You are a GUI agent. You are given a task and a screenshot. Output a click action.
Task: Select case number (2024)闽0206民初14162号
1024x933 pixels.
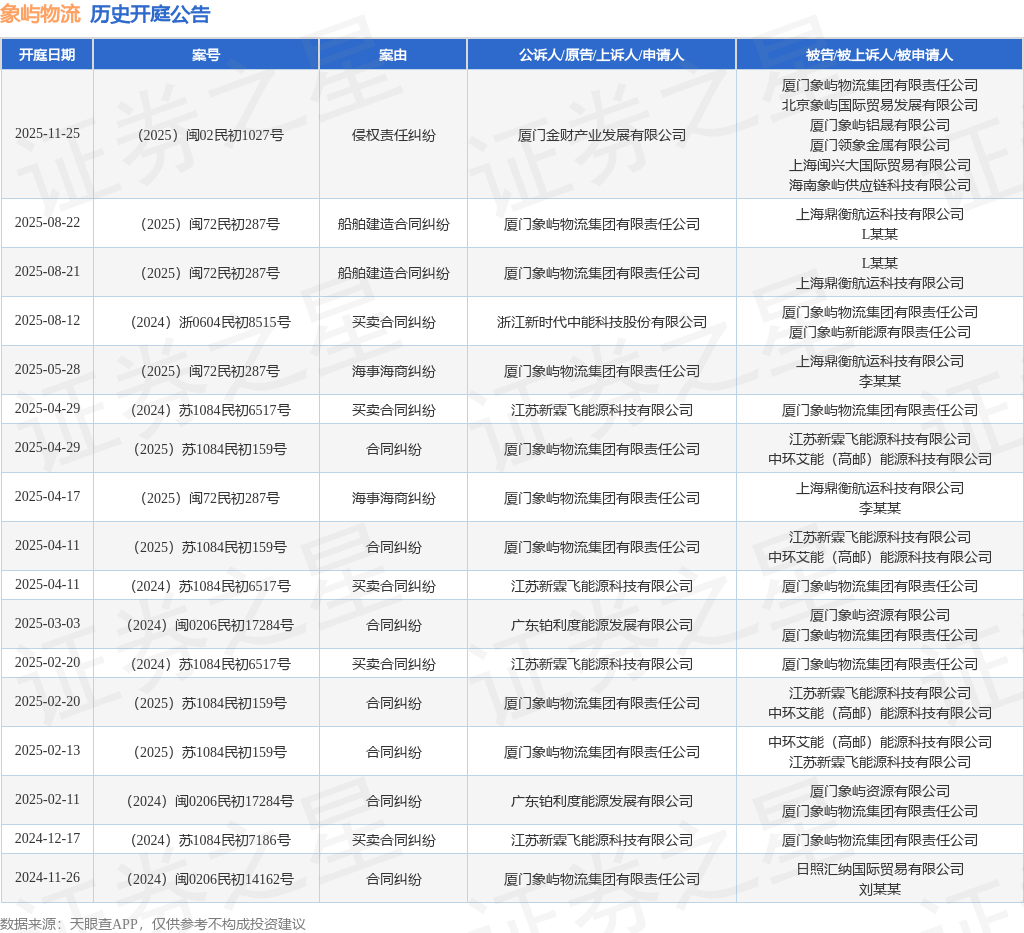210,879
